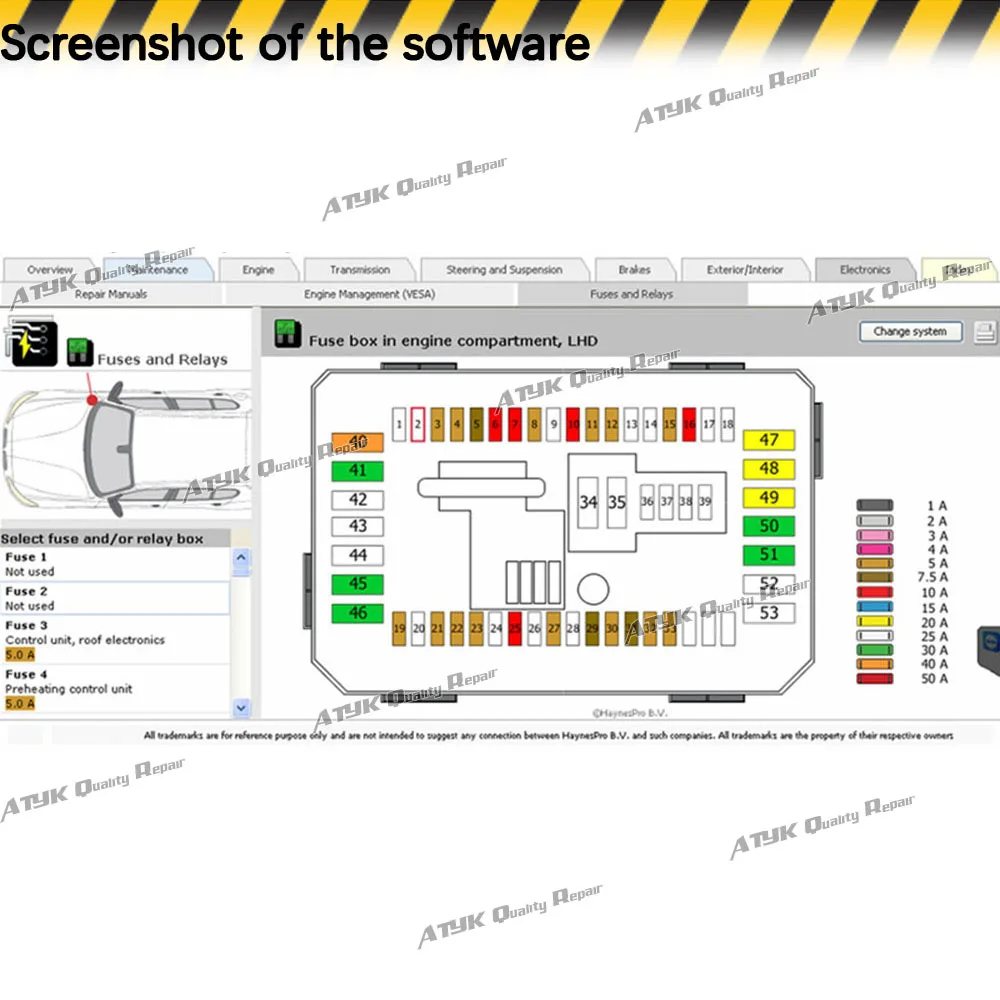Viewport: 1000px width, 1000px height.
Task: Open the Brakes tab
Action: [x=635, y=270]
